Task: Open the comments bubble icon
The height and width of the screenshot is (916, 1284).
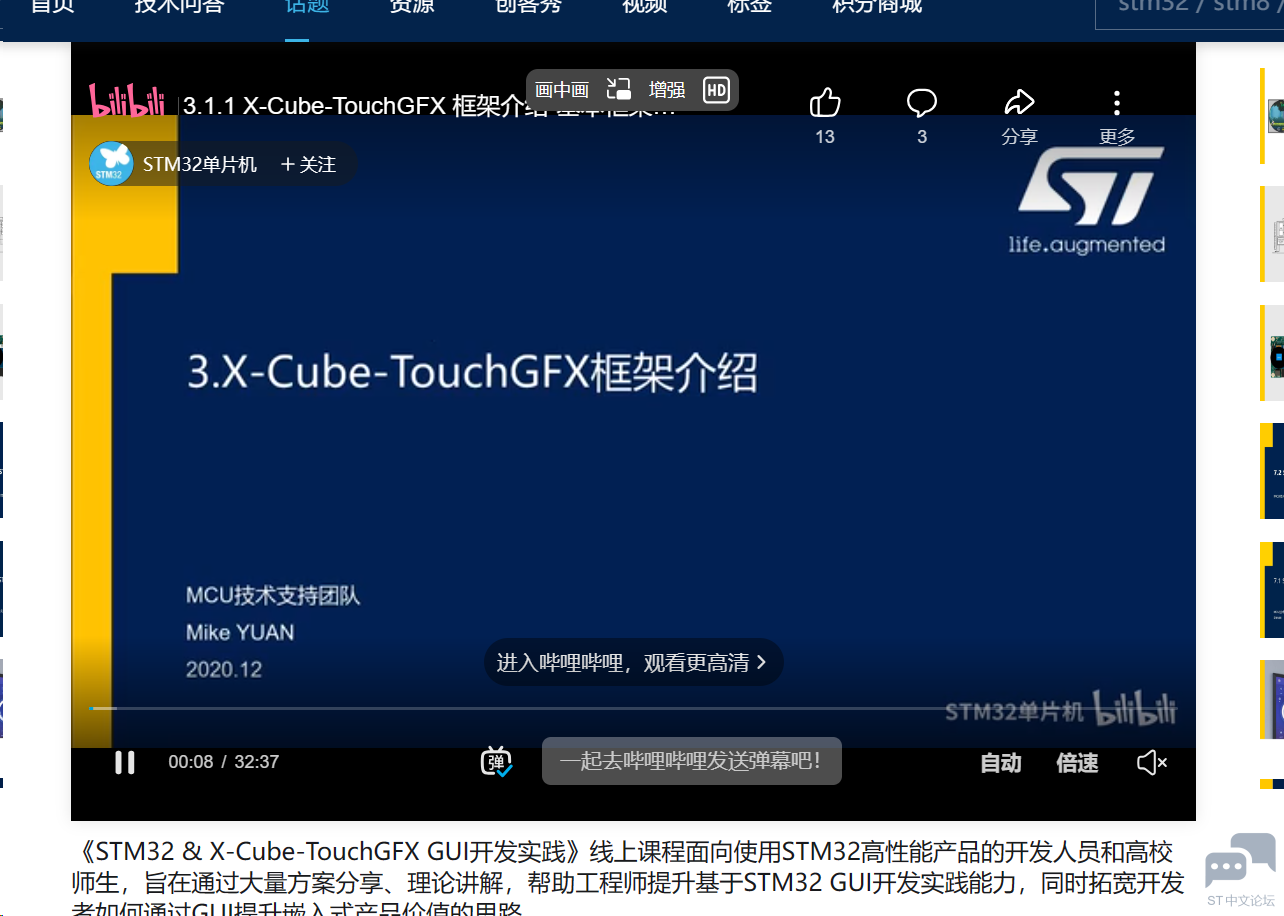Action: click(x=922, y=102)
